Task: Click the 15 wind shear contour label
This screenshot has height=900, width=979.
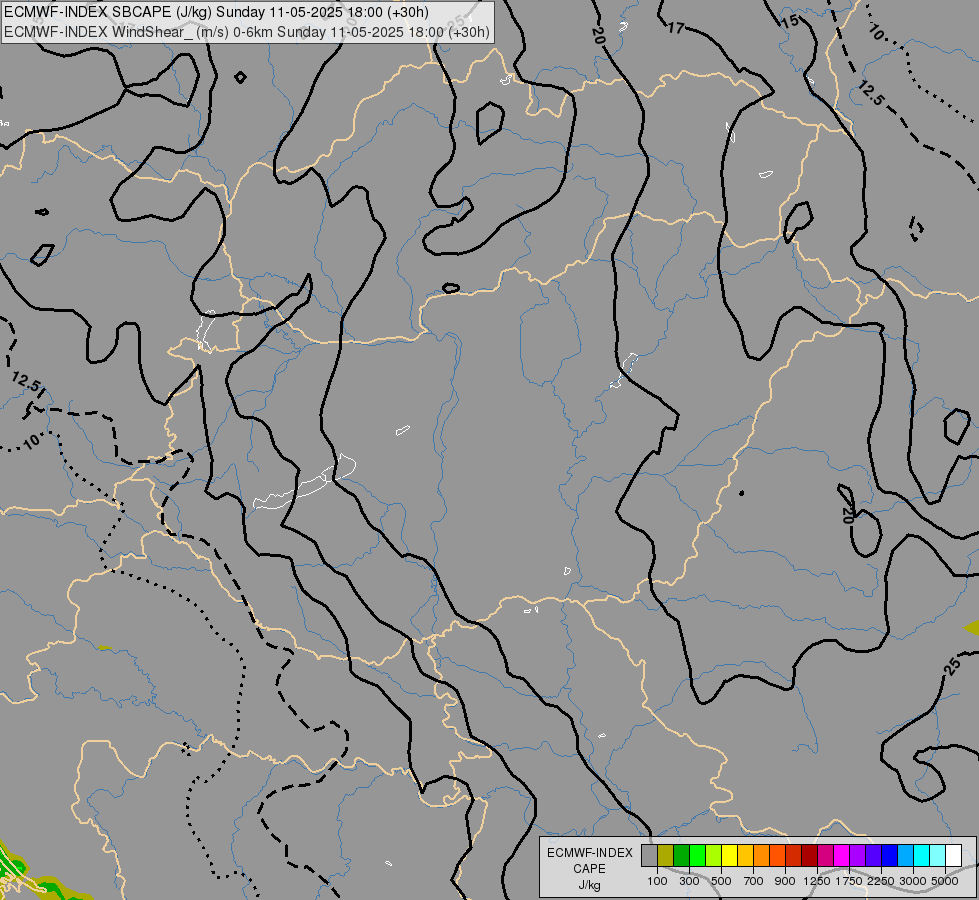Action: (x=790, y=21)
